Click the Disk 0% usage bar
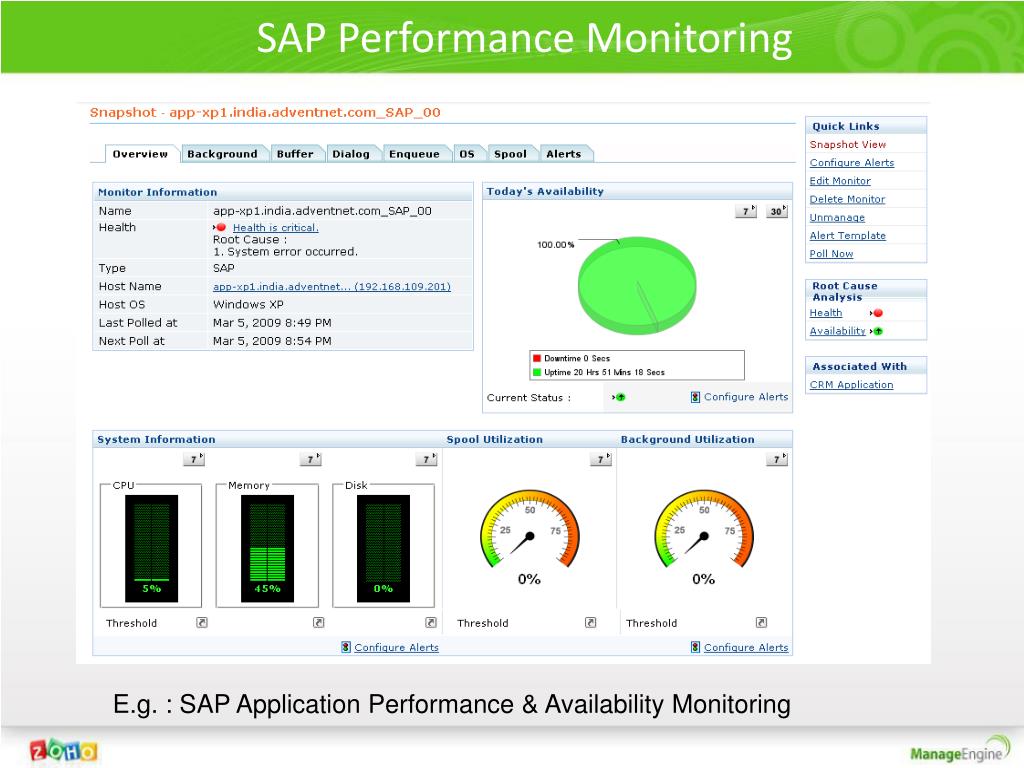 [x=383, y=549]
